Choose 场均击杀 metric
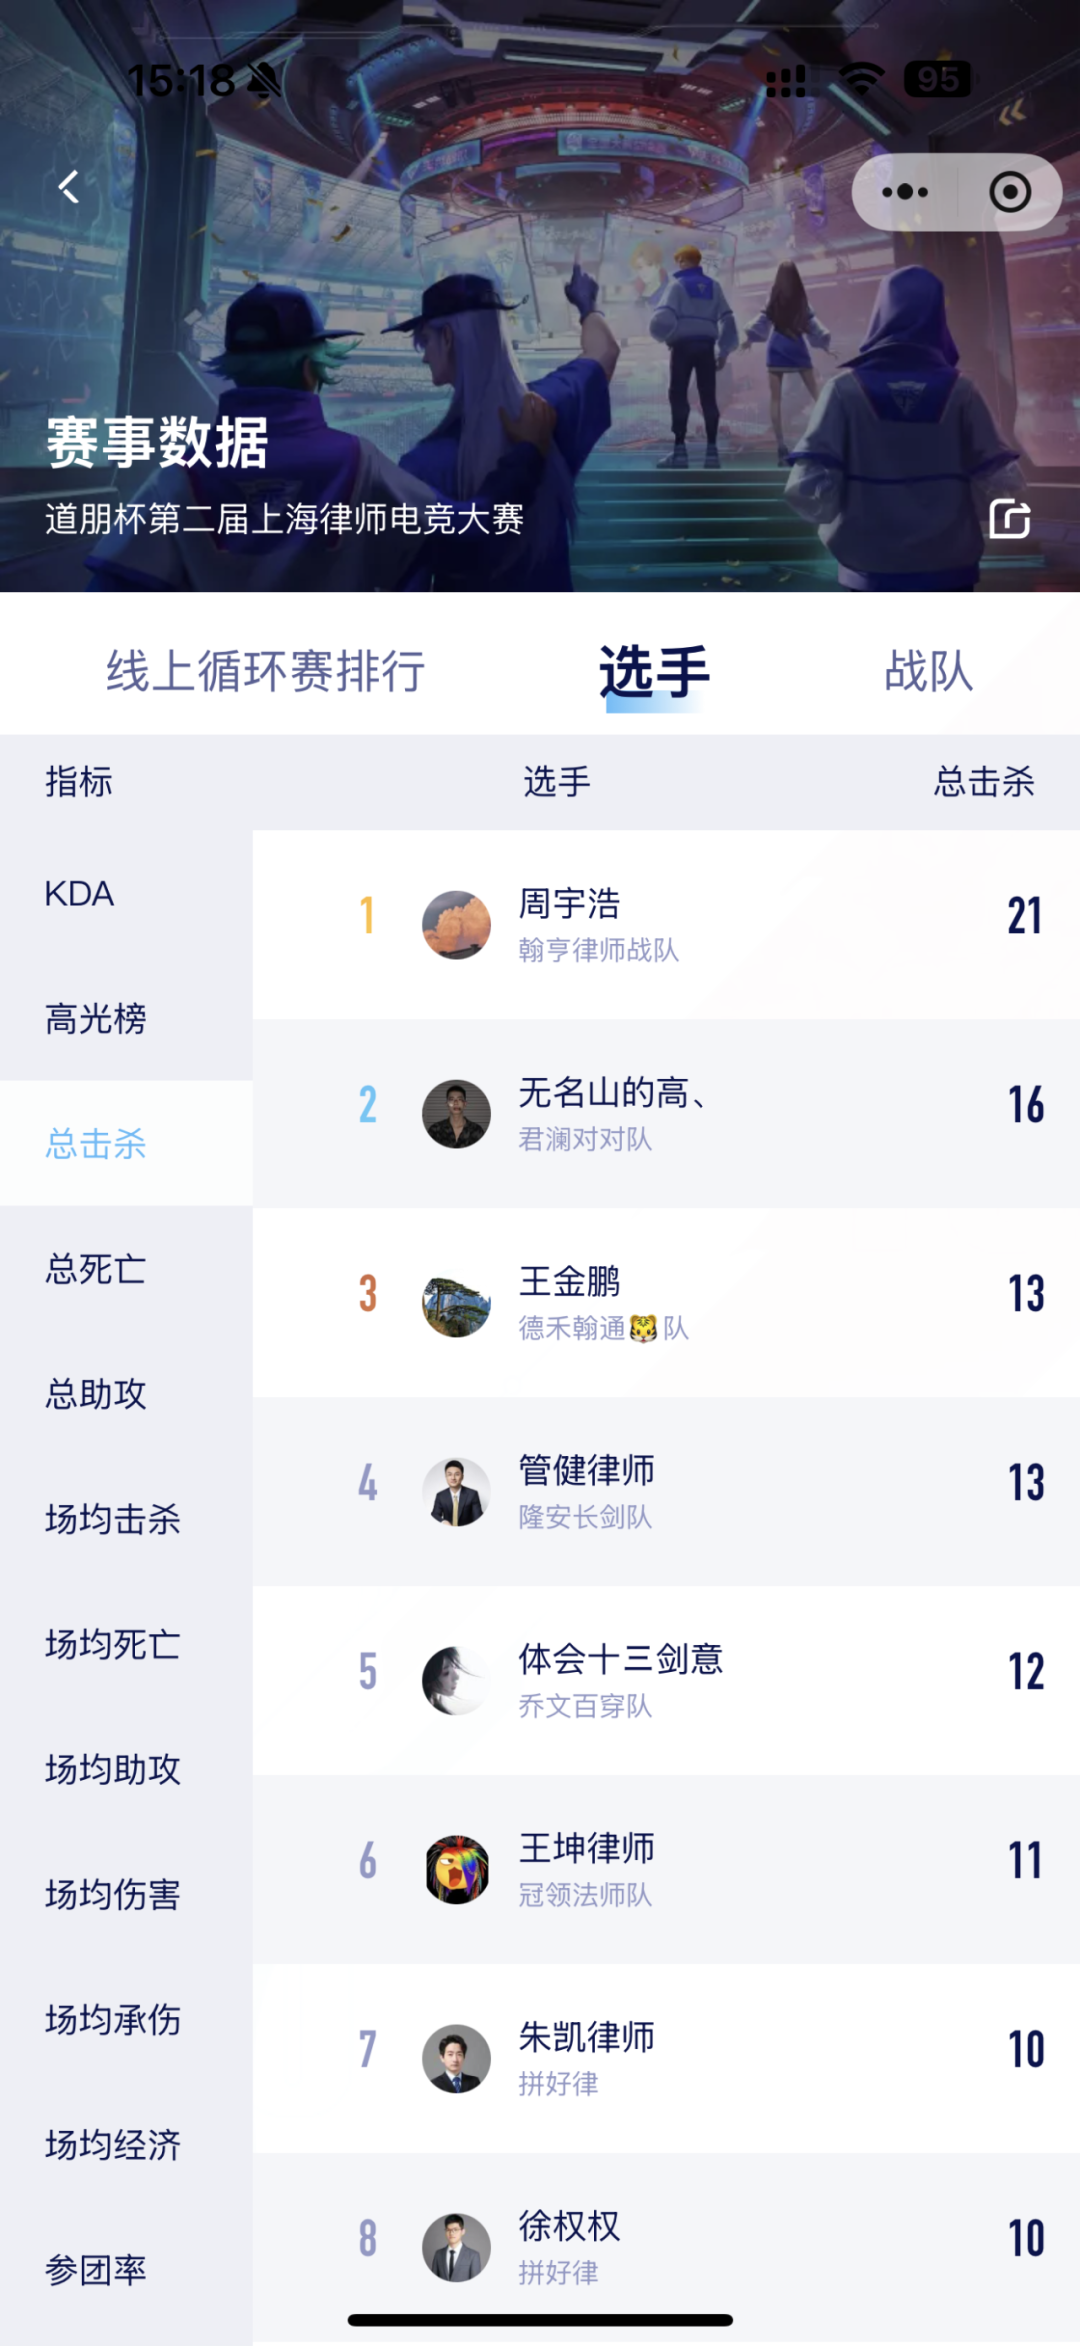Screen dimensions: 1080x2346 pyautogui.click(x=113, y=1519)
